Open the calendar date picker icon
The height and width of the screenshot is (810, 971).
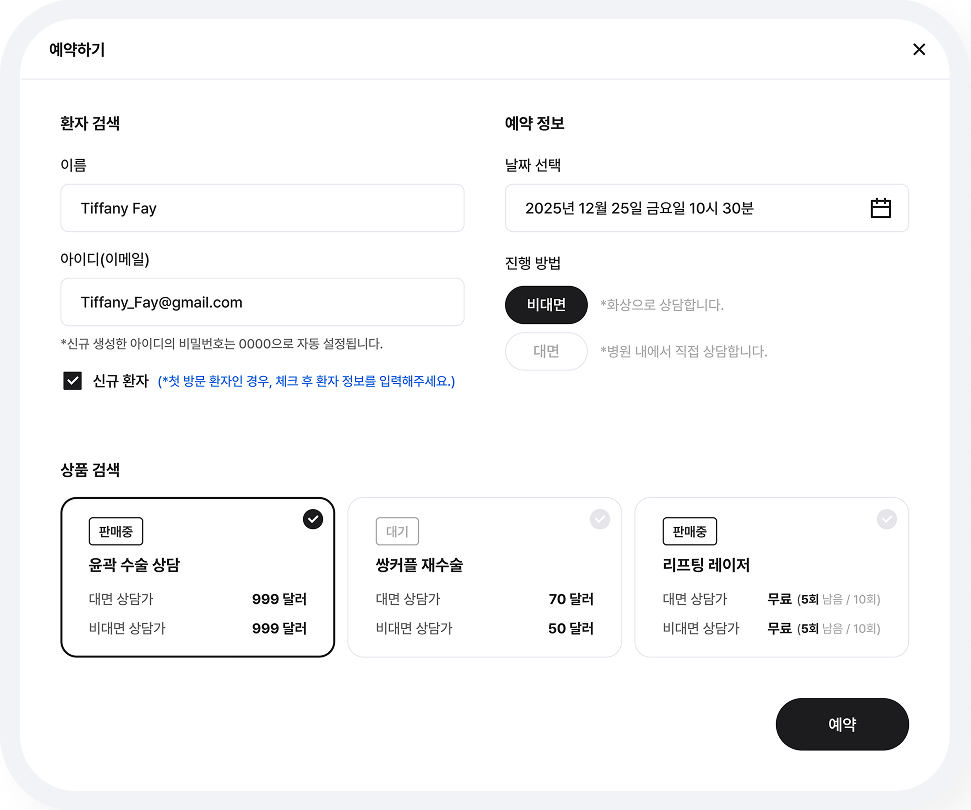tap(880, 208)
